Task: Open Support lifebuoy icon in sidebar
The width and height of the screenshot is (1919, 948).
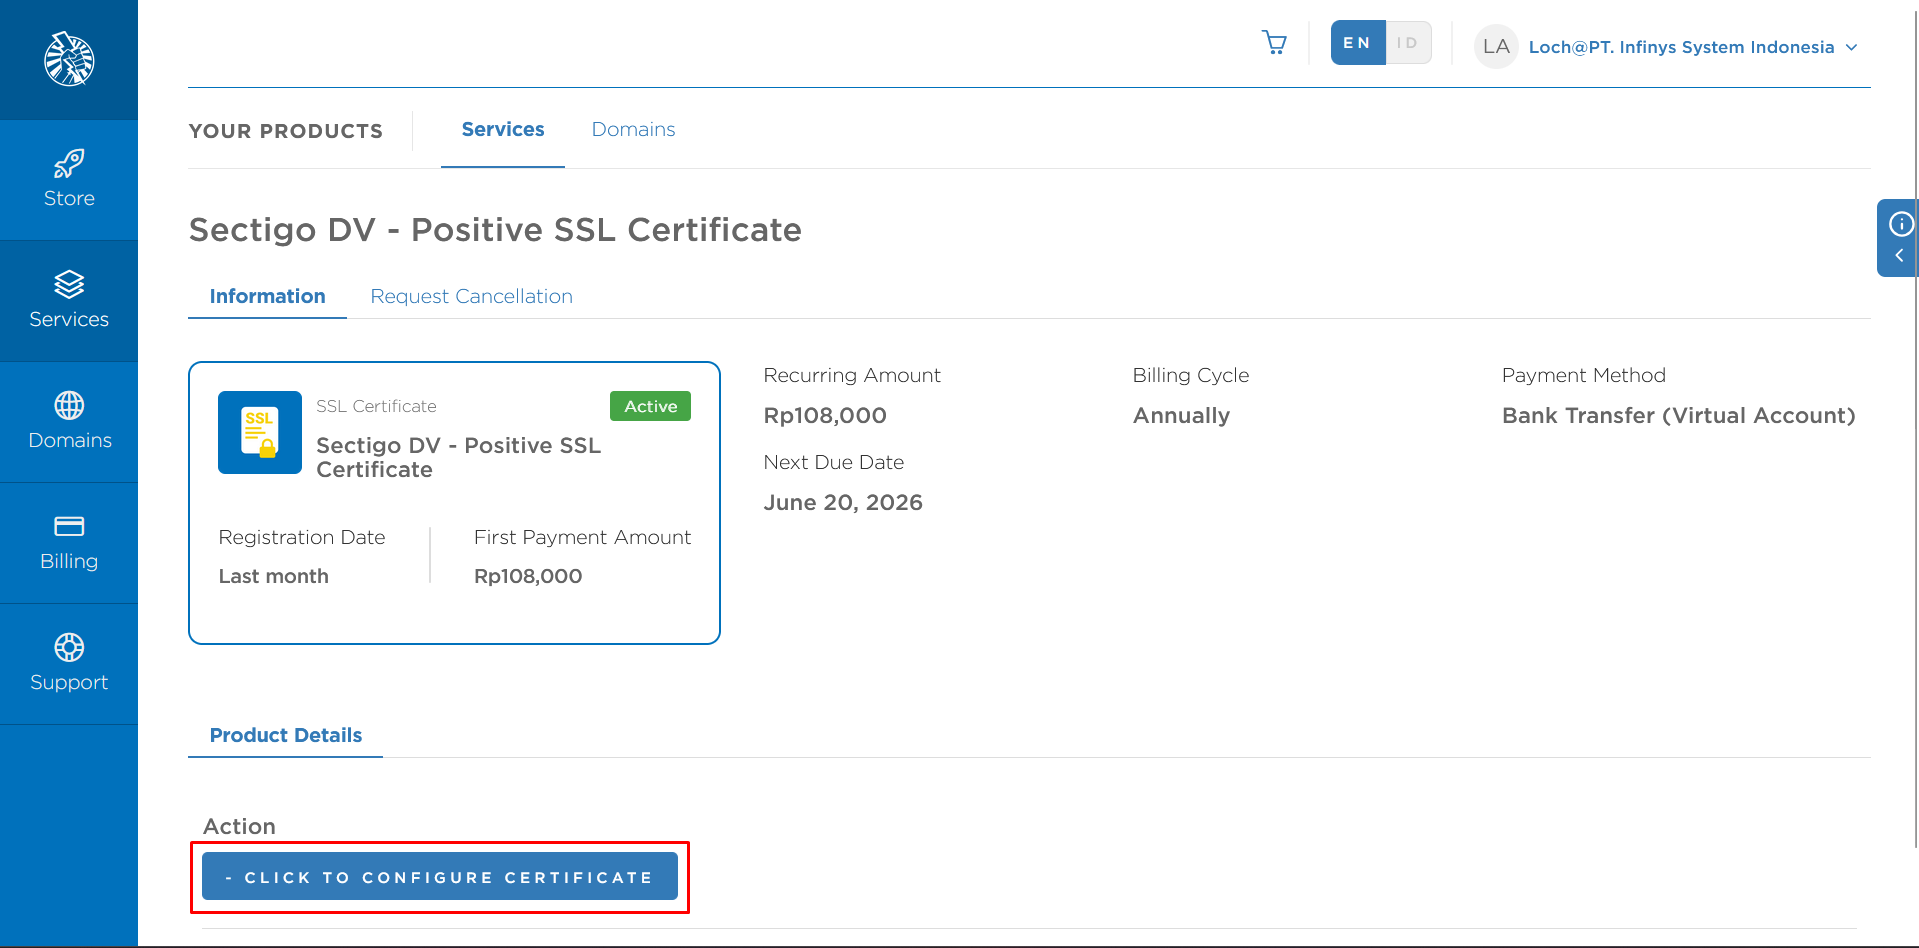Action: pos(69,648)
